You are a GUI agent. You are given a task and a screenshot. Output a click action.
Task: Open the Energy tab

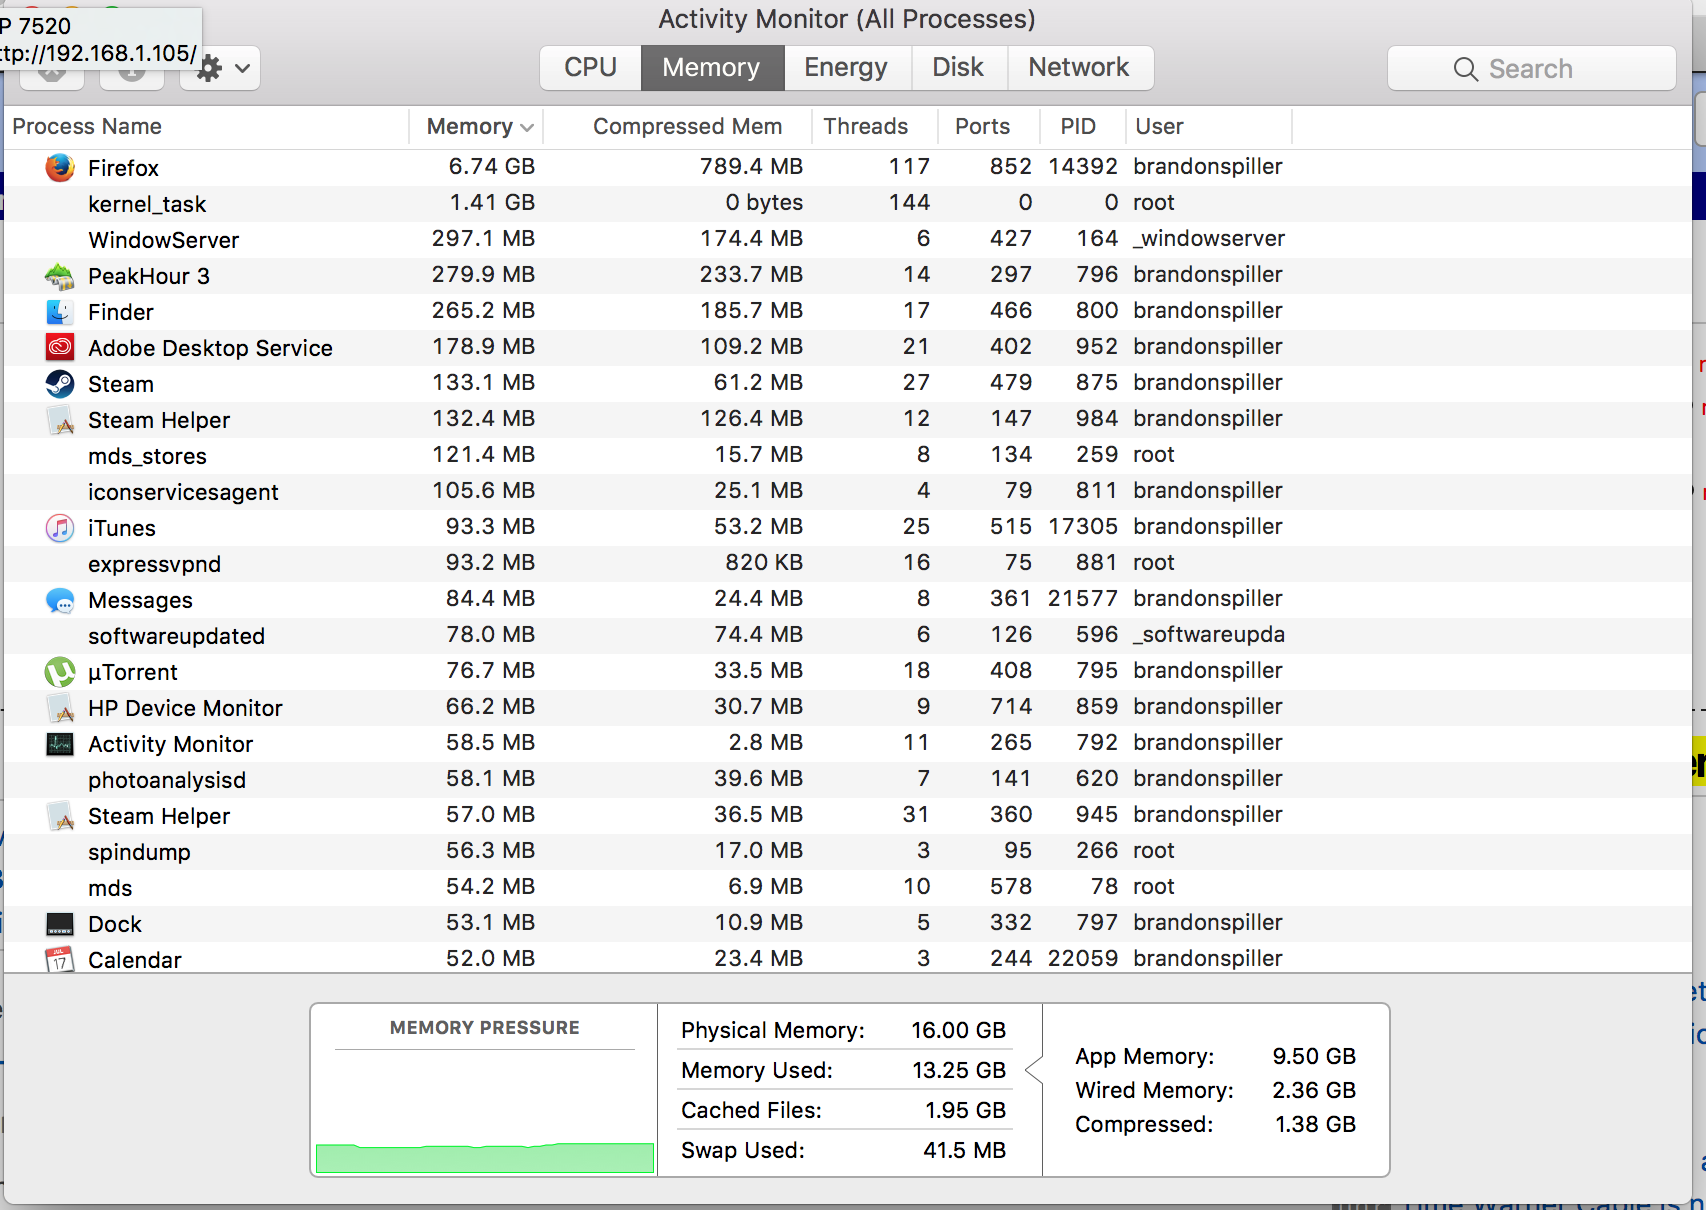click(x=846, y=67)
